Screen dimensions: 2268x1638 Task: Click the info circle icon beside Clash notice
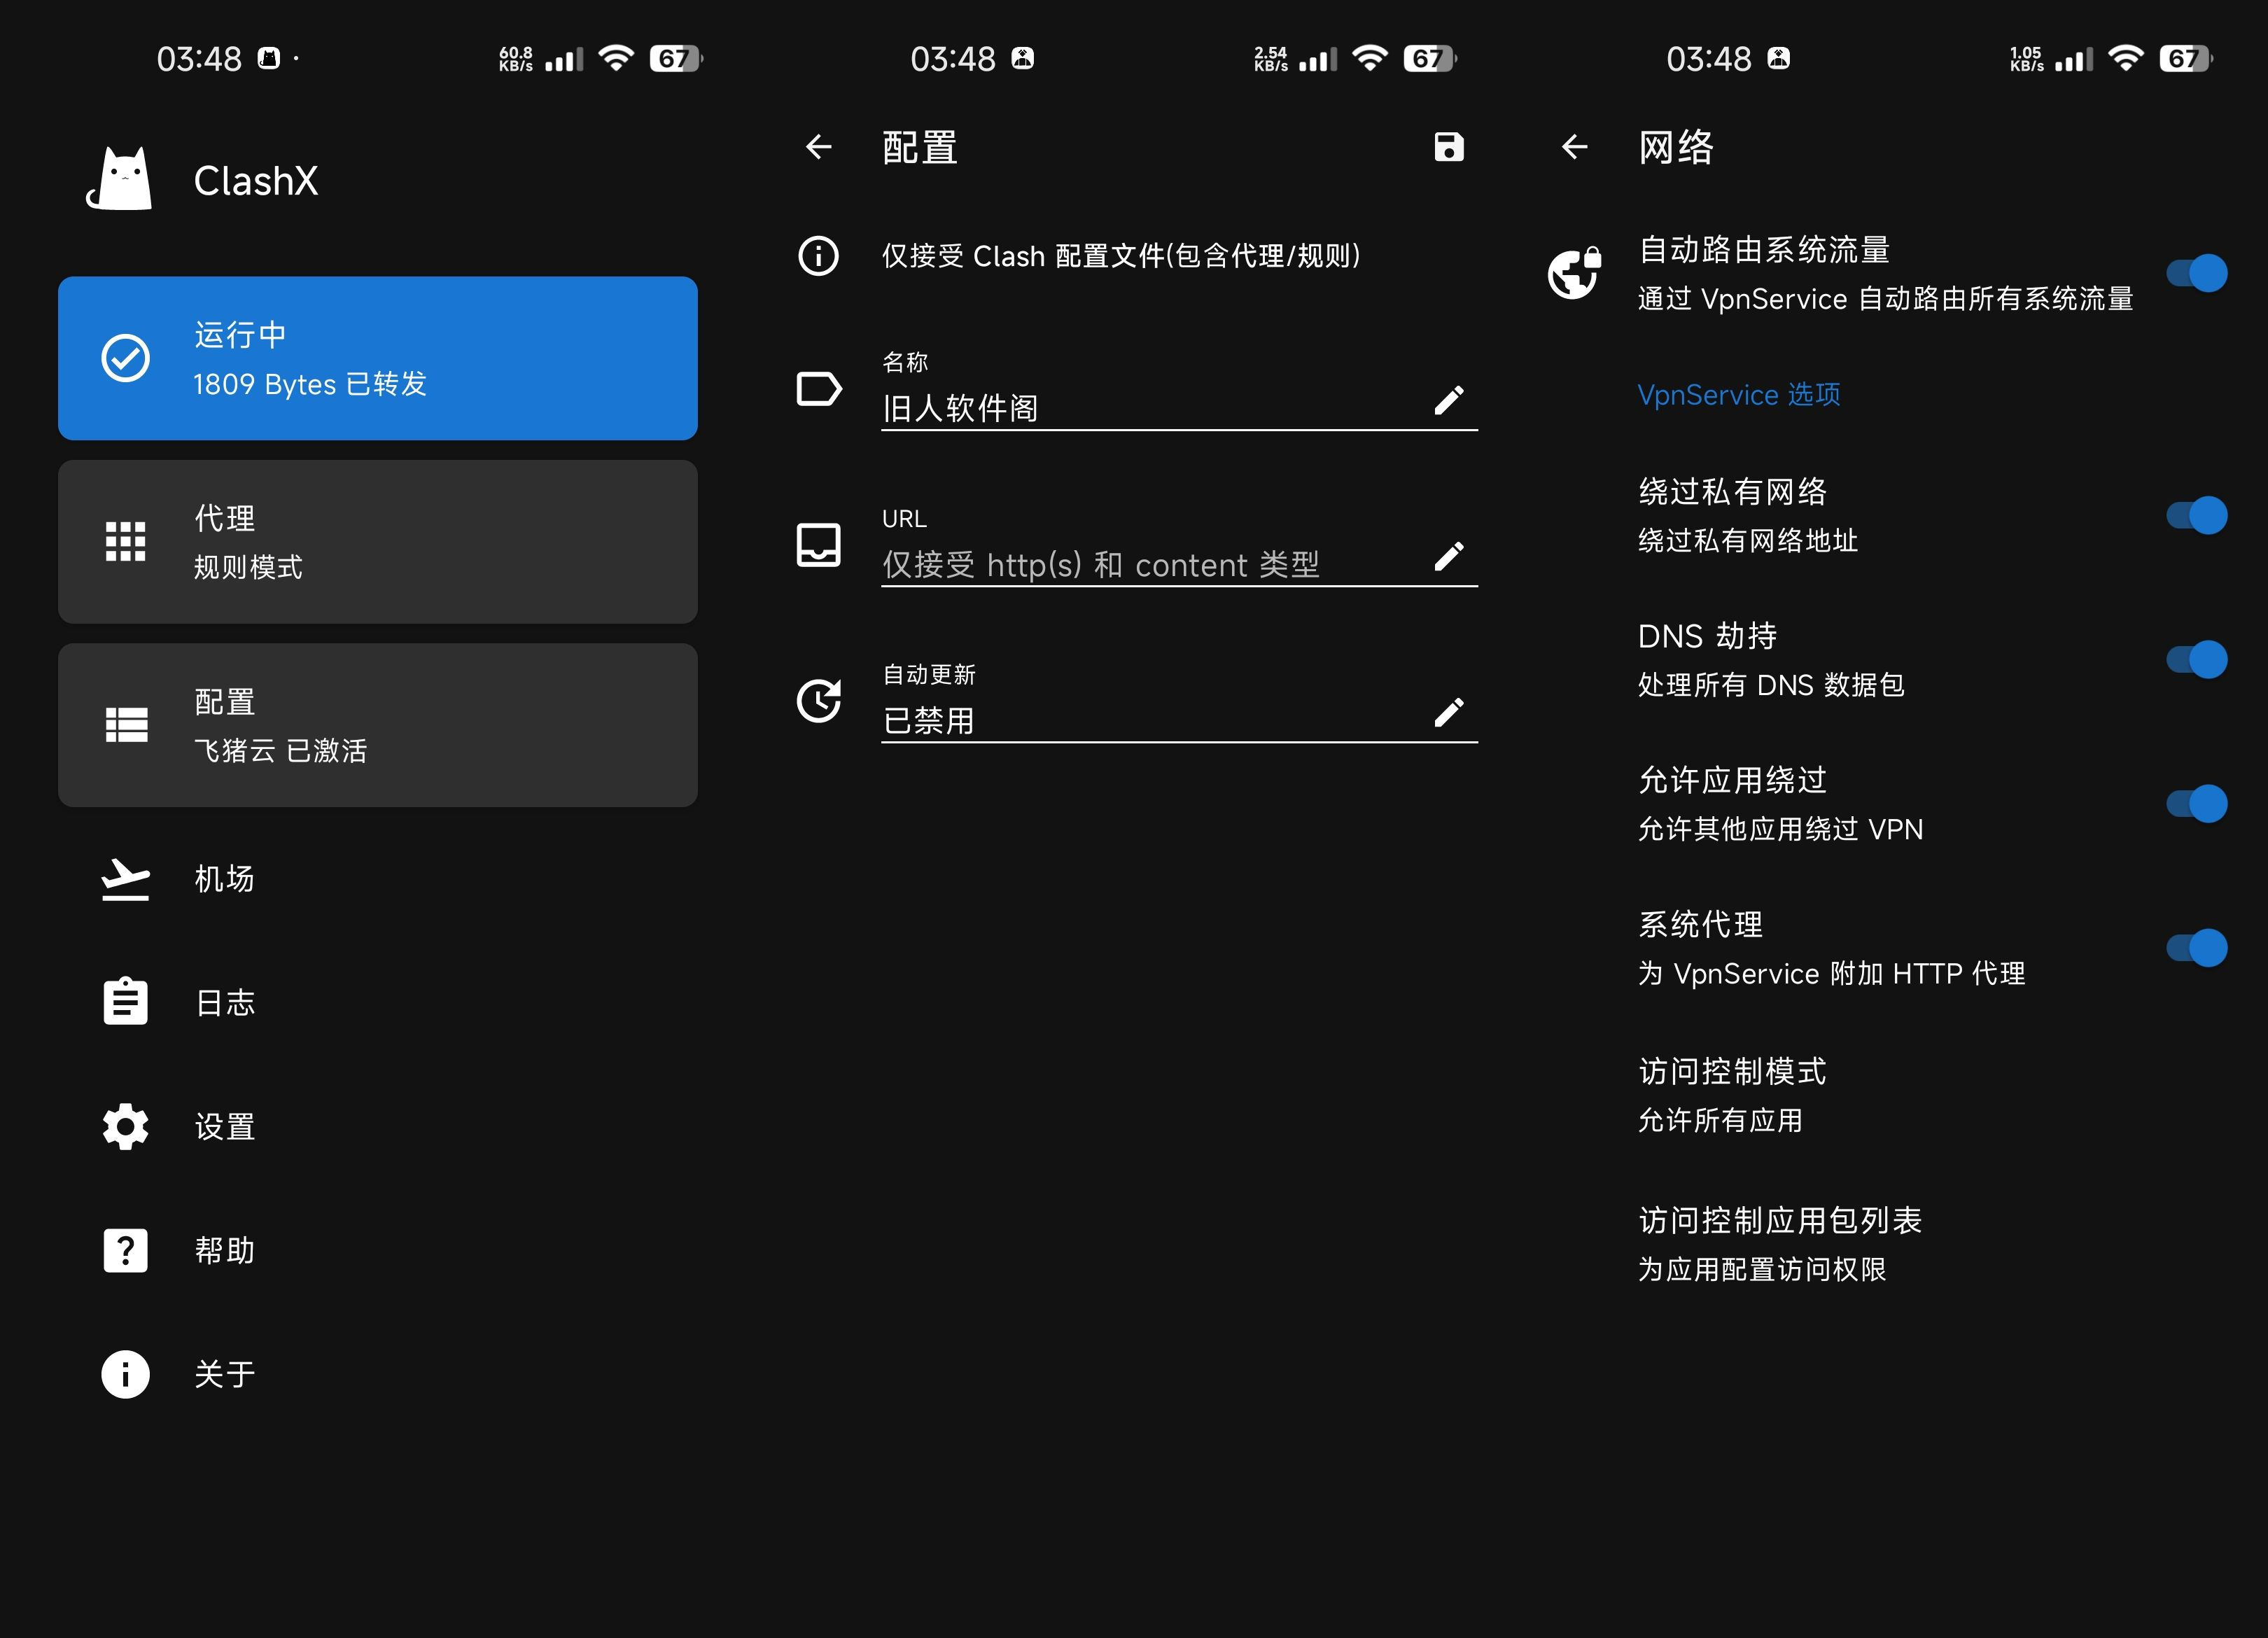click(x=819, y=256)
